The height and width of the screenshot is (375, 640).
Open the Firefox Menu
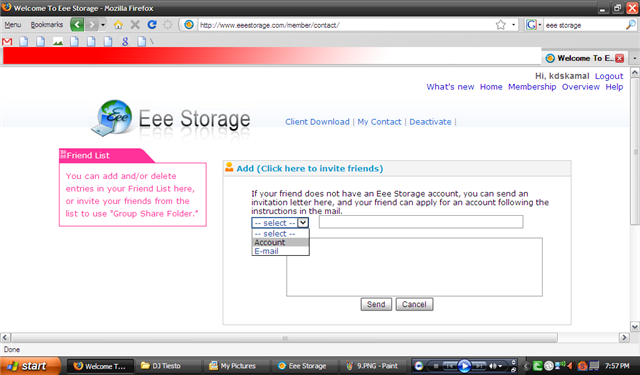coord(13,25)
